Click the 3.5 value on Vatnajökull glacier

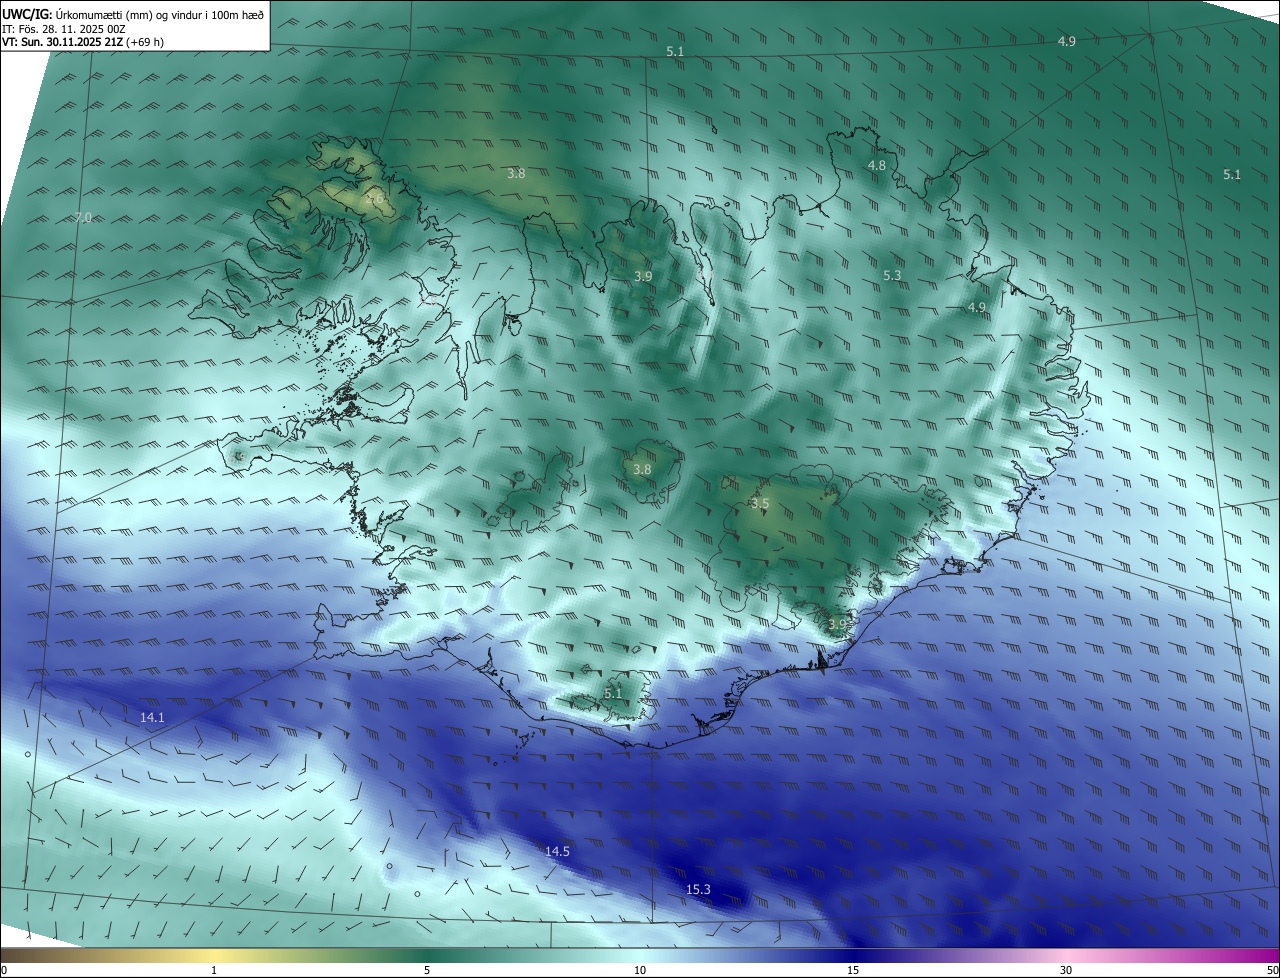760,504
